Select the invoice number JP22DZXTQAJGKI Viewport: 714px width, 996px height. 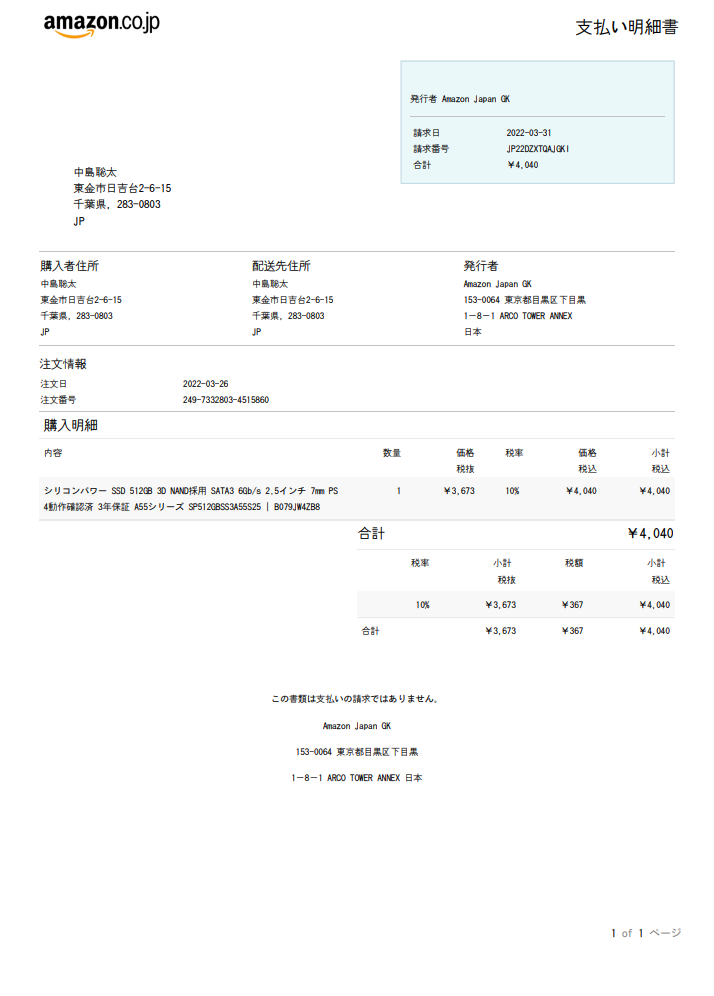click(x=538, y=149)
